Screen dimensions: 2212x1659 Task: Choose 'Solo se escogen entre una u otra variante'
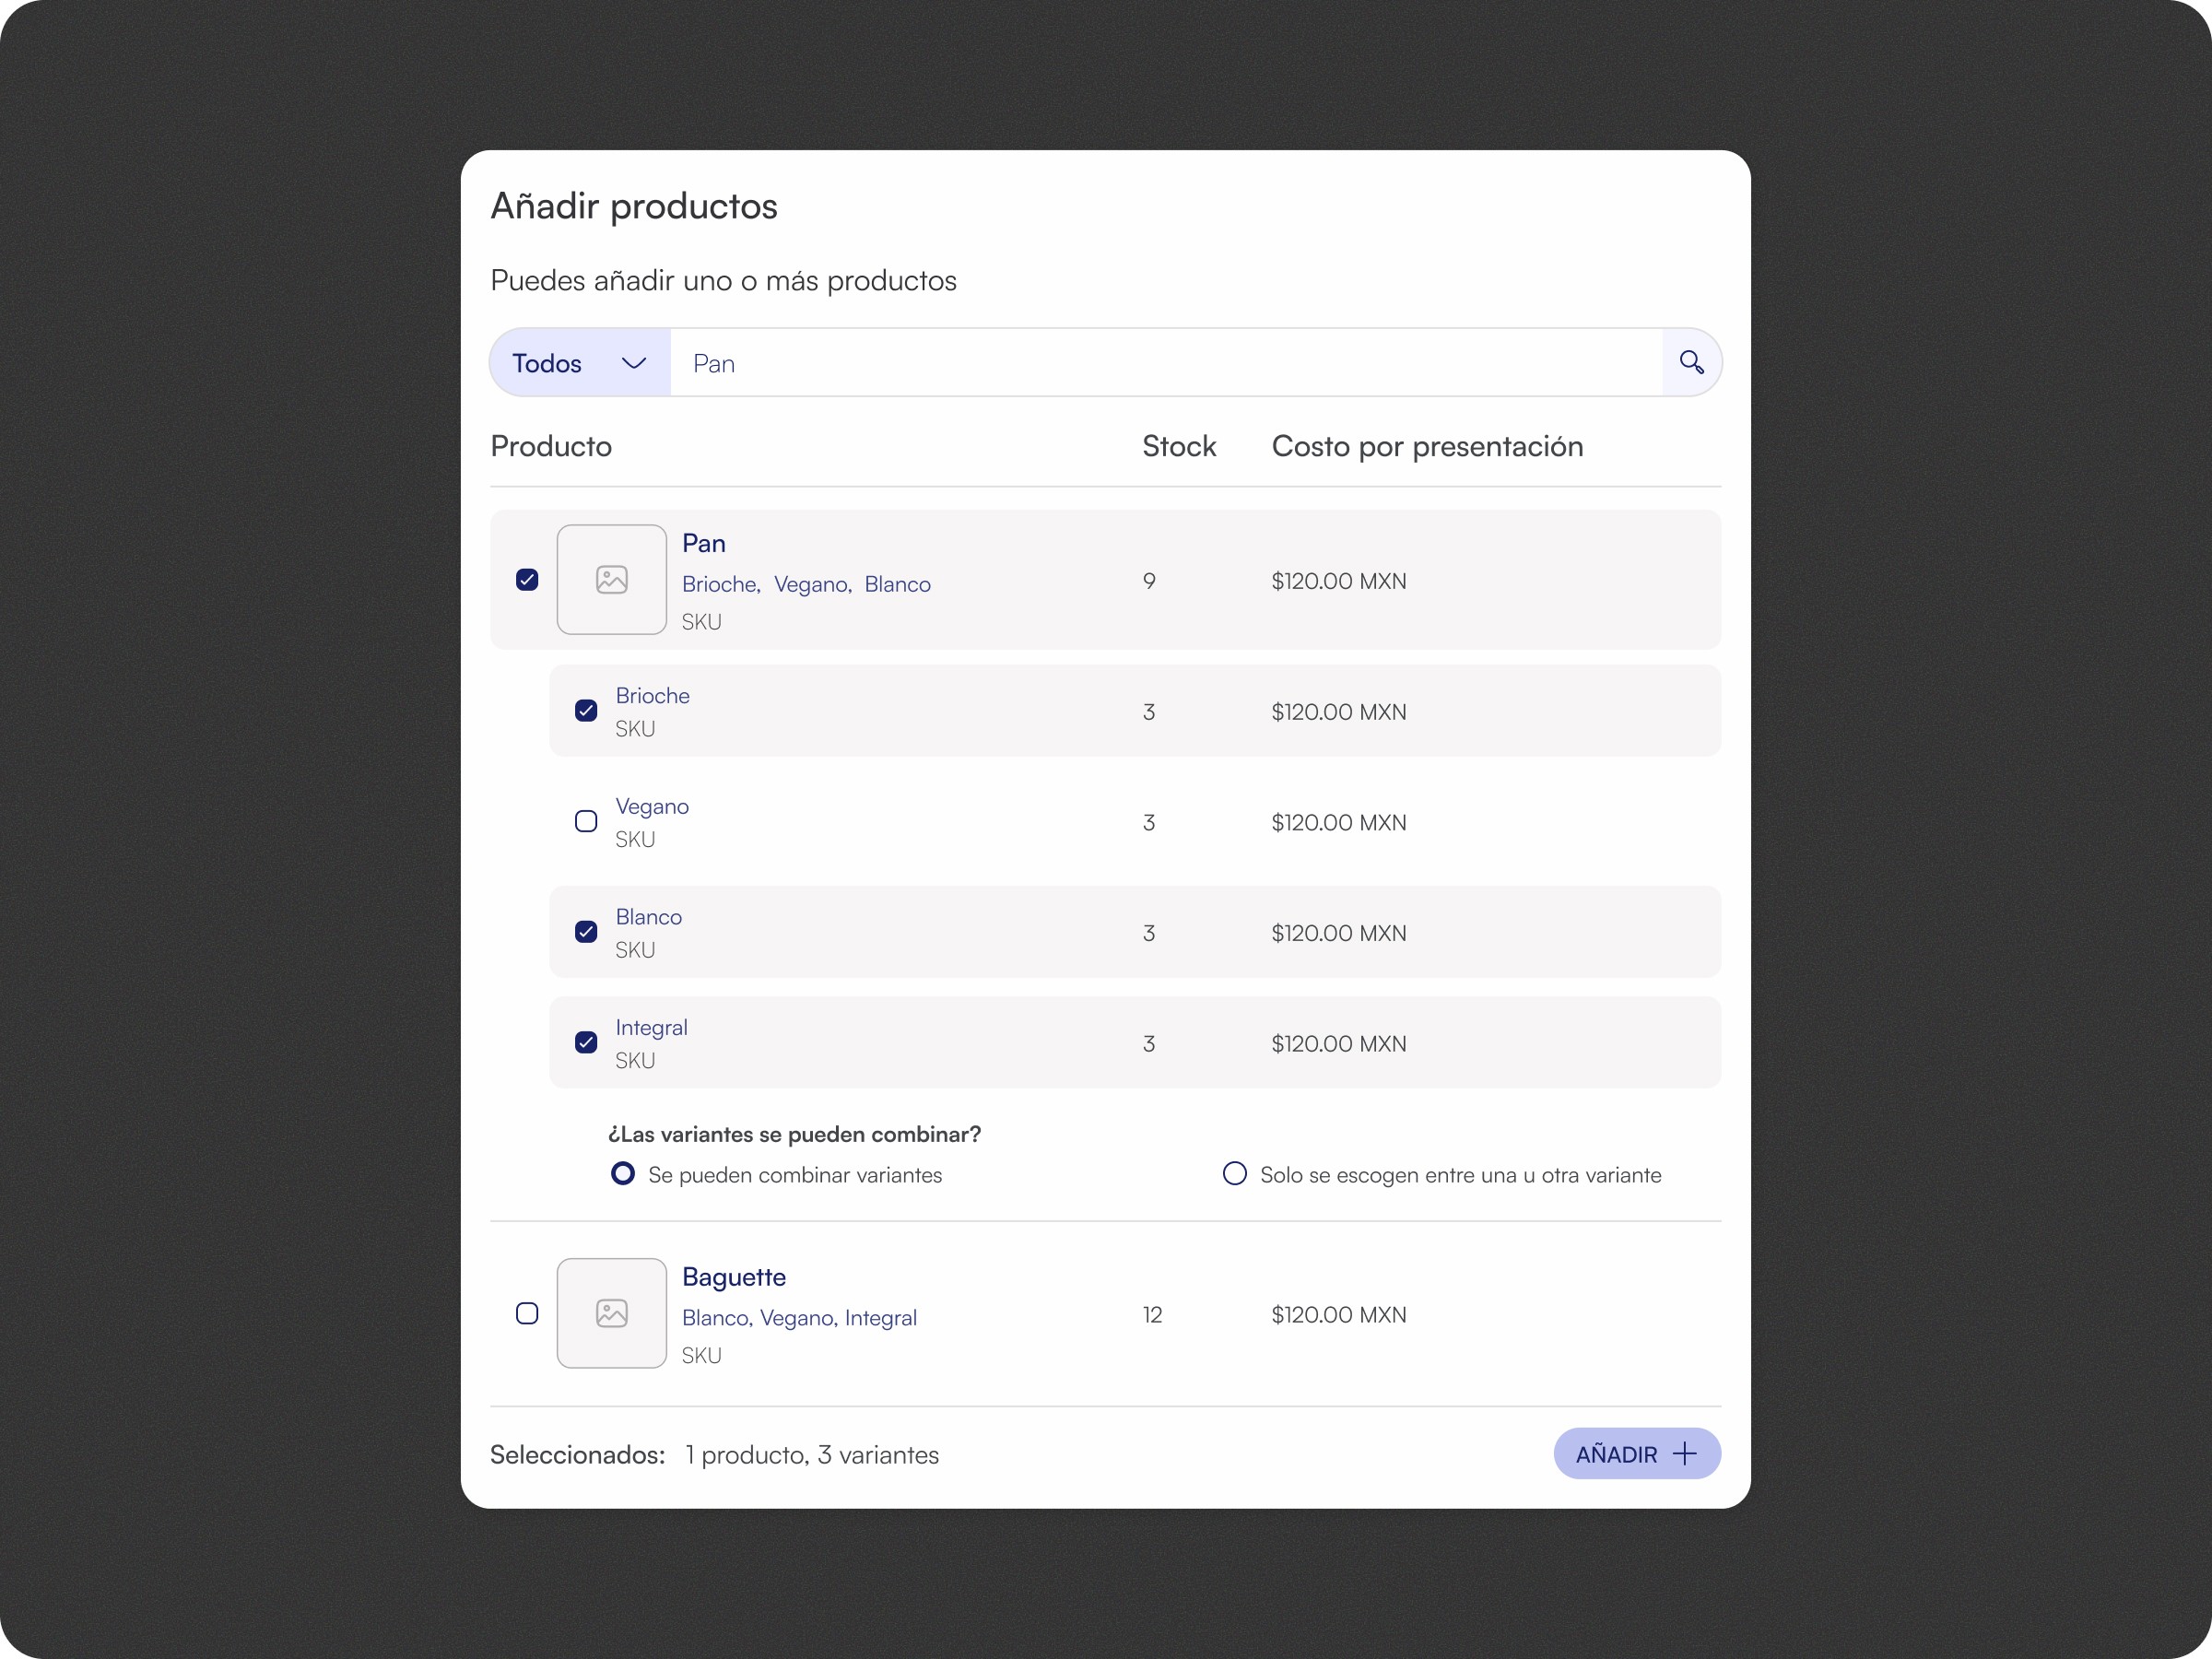pyautogui.click(x=1235, y=1174)
